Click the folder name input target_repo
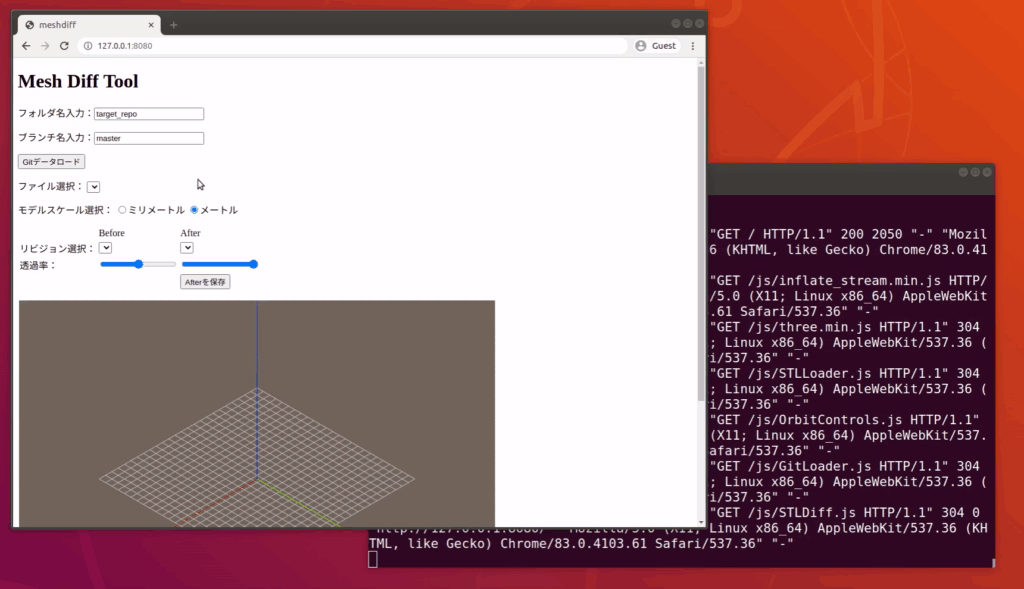This screenshot has width=1024, height=589. click(149, 114)
